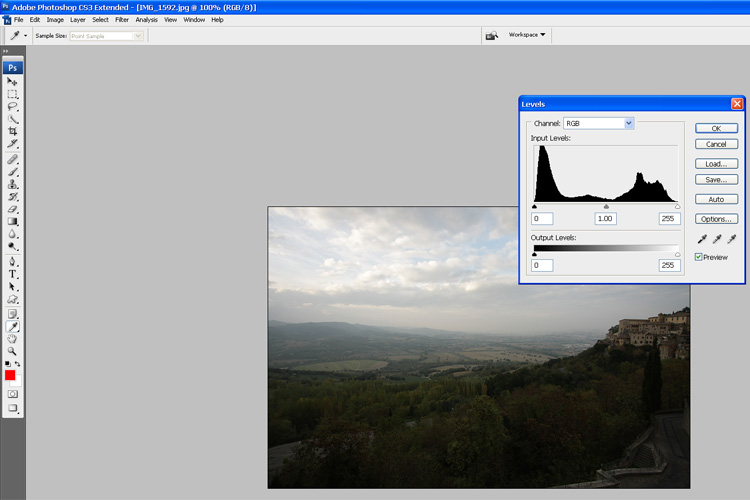Screen dimensions: 750x500
Task: Uncheck the Preview checkbox
Action: pos(699,257)
